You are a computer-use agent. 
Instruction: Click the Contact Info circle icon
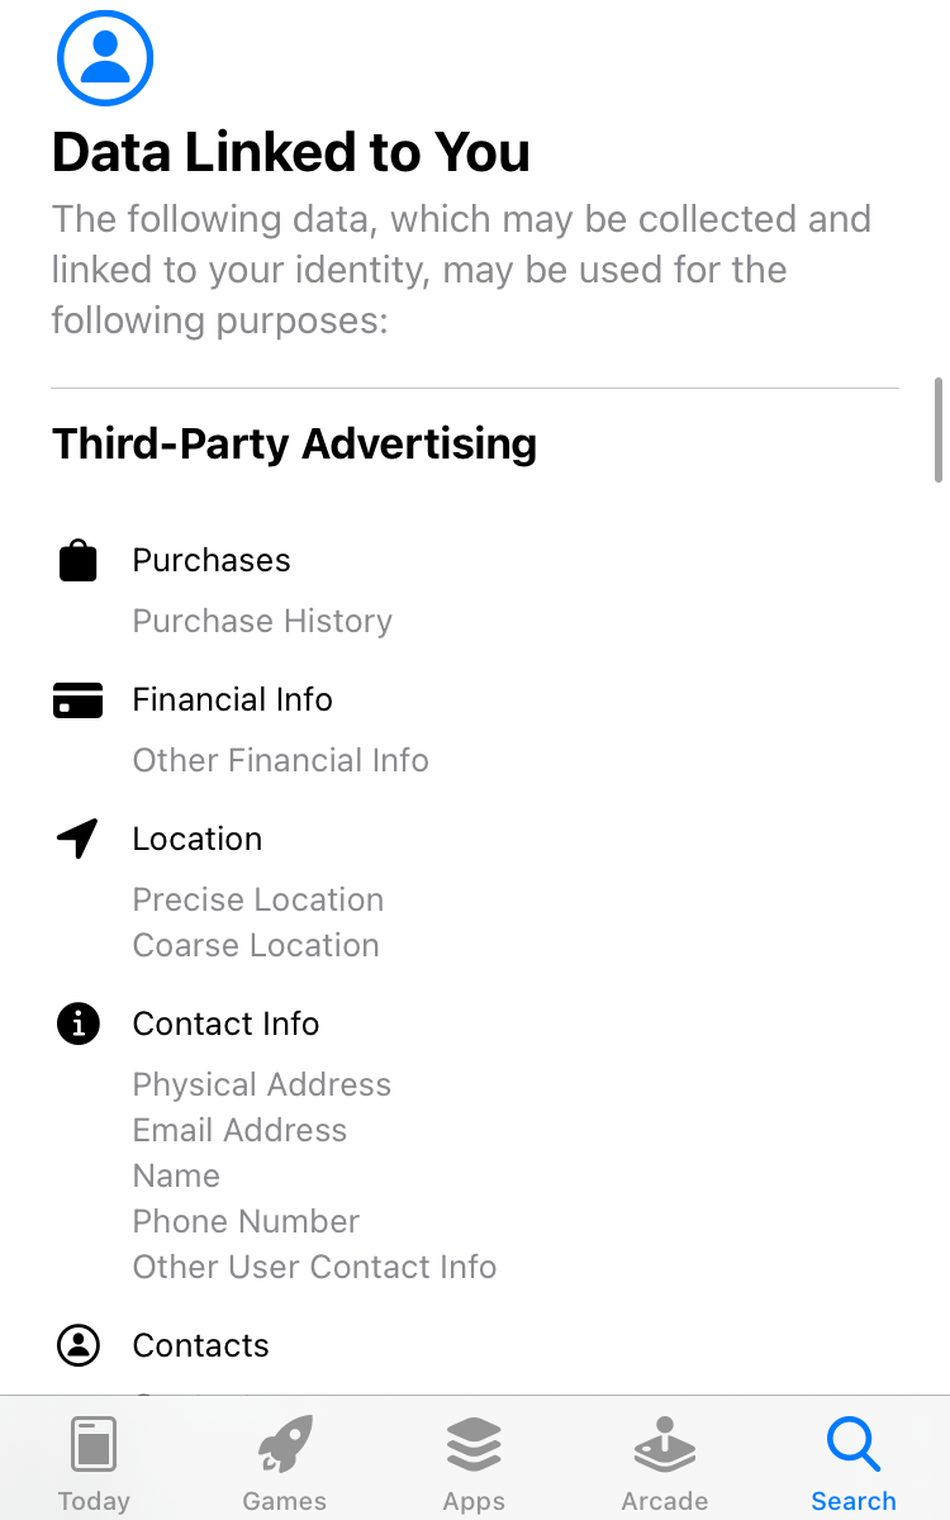point(78,1024)
